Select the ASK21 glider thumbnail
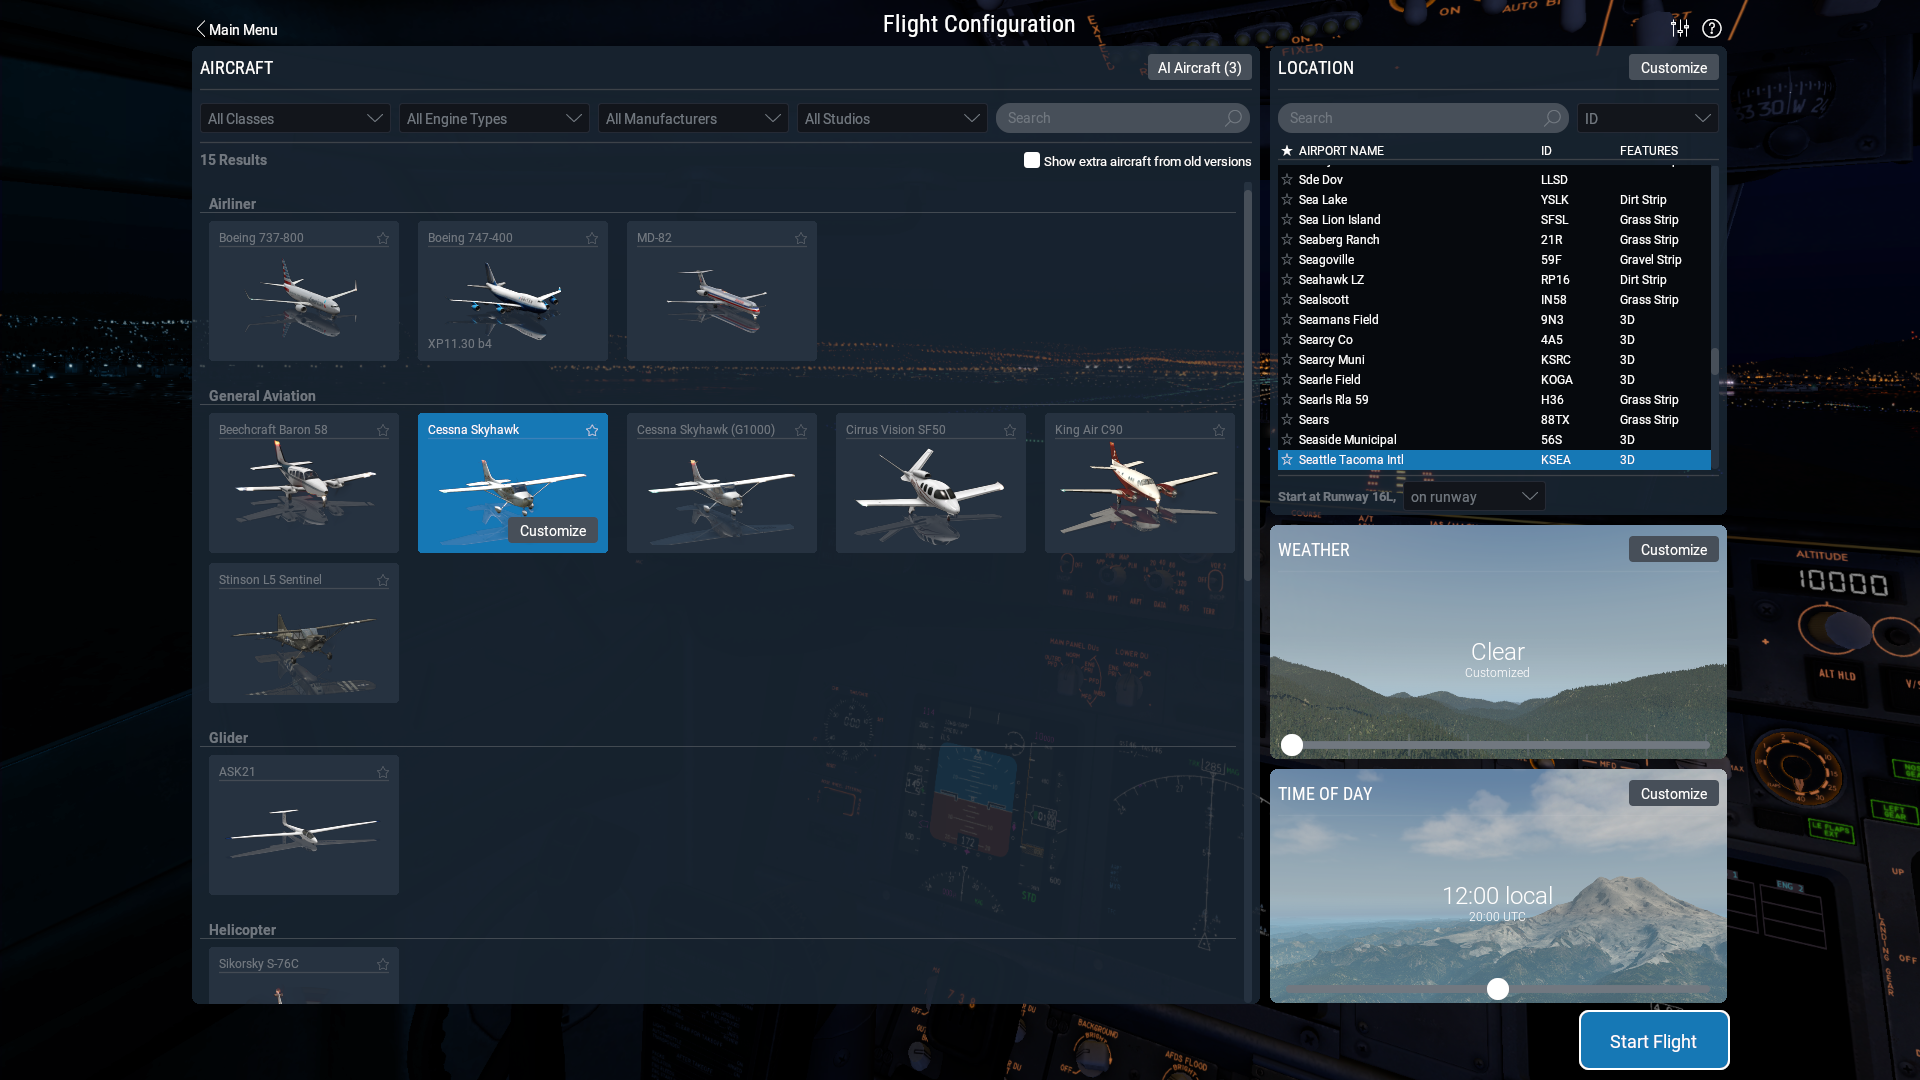 click(x=304, y=825)
